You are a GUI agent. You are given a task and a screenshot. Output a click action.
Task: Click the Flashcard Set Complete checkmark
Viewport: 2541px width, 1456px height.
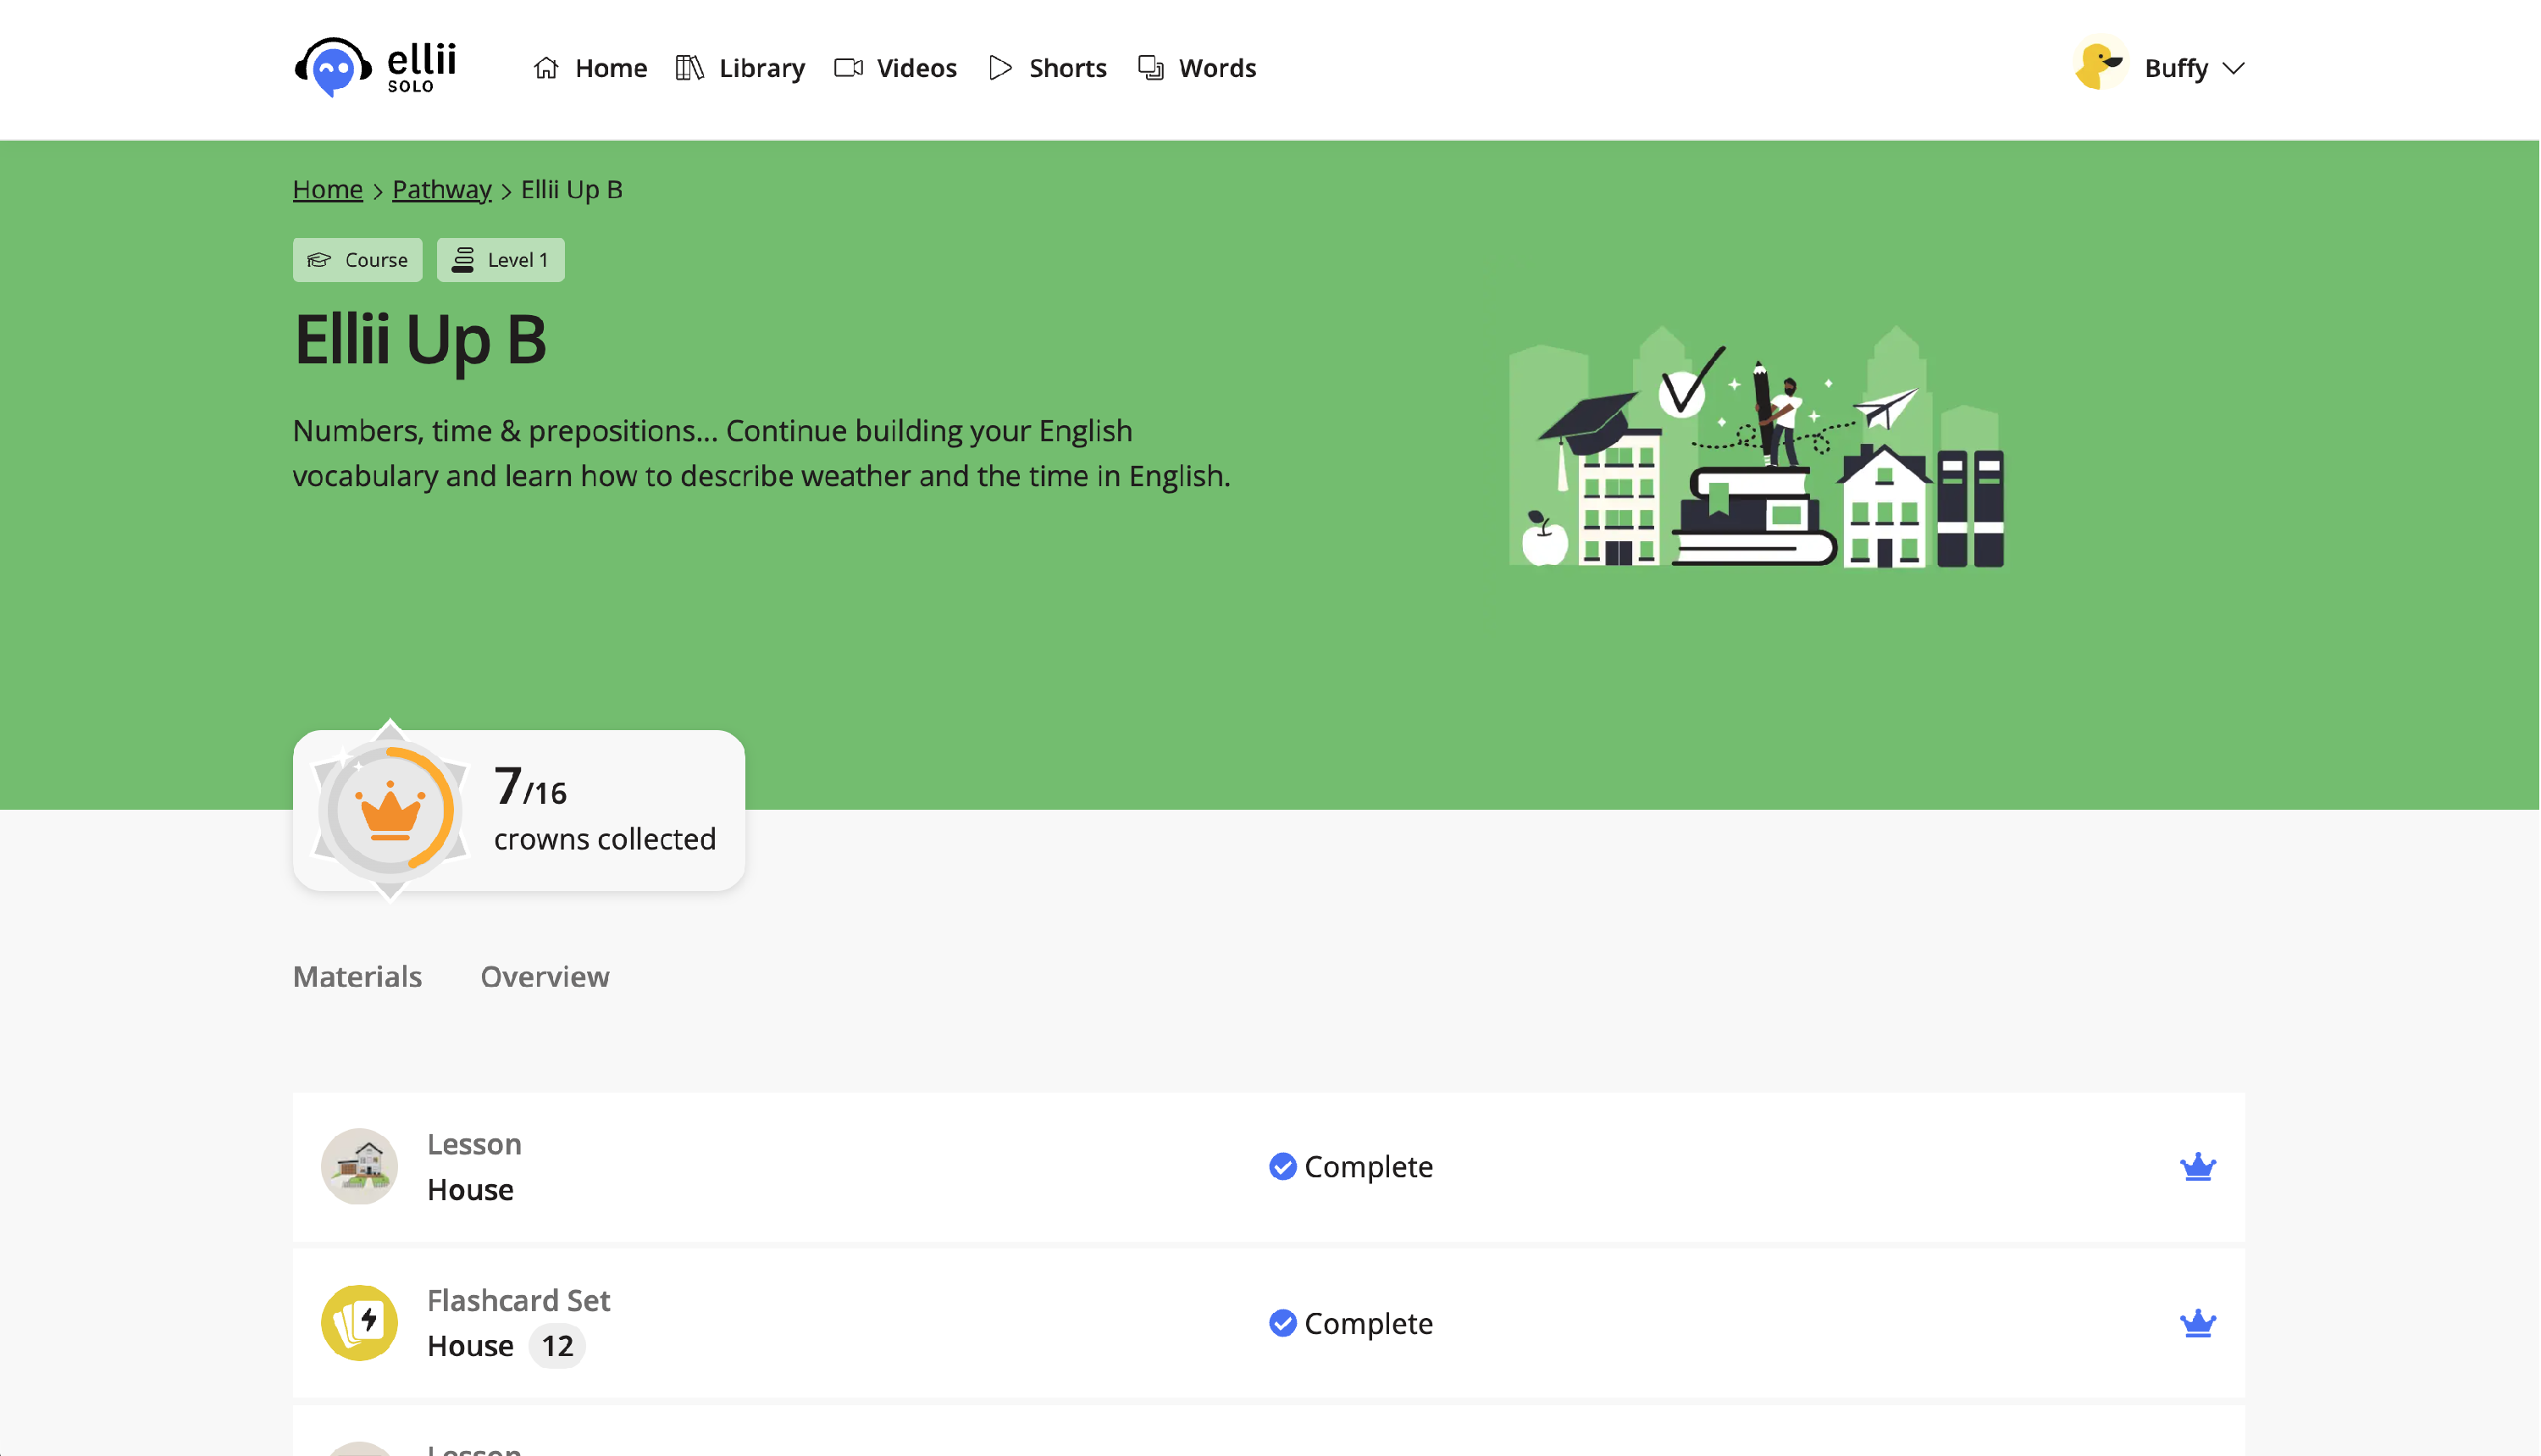coord(1283,1324)
